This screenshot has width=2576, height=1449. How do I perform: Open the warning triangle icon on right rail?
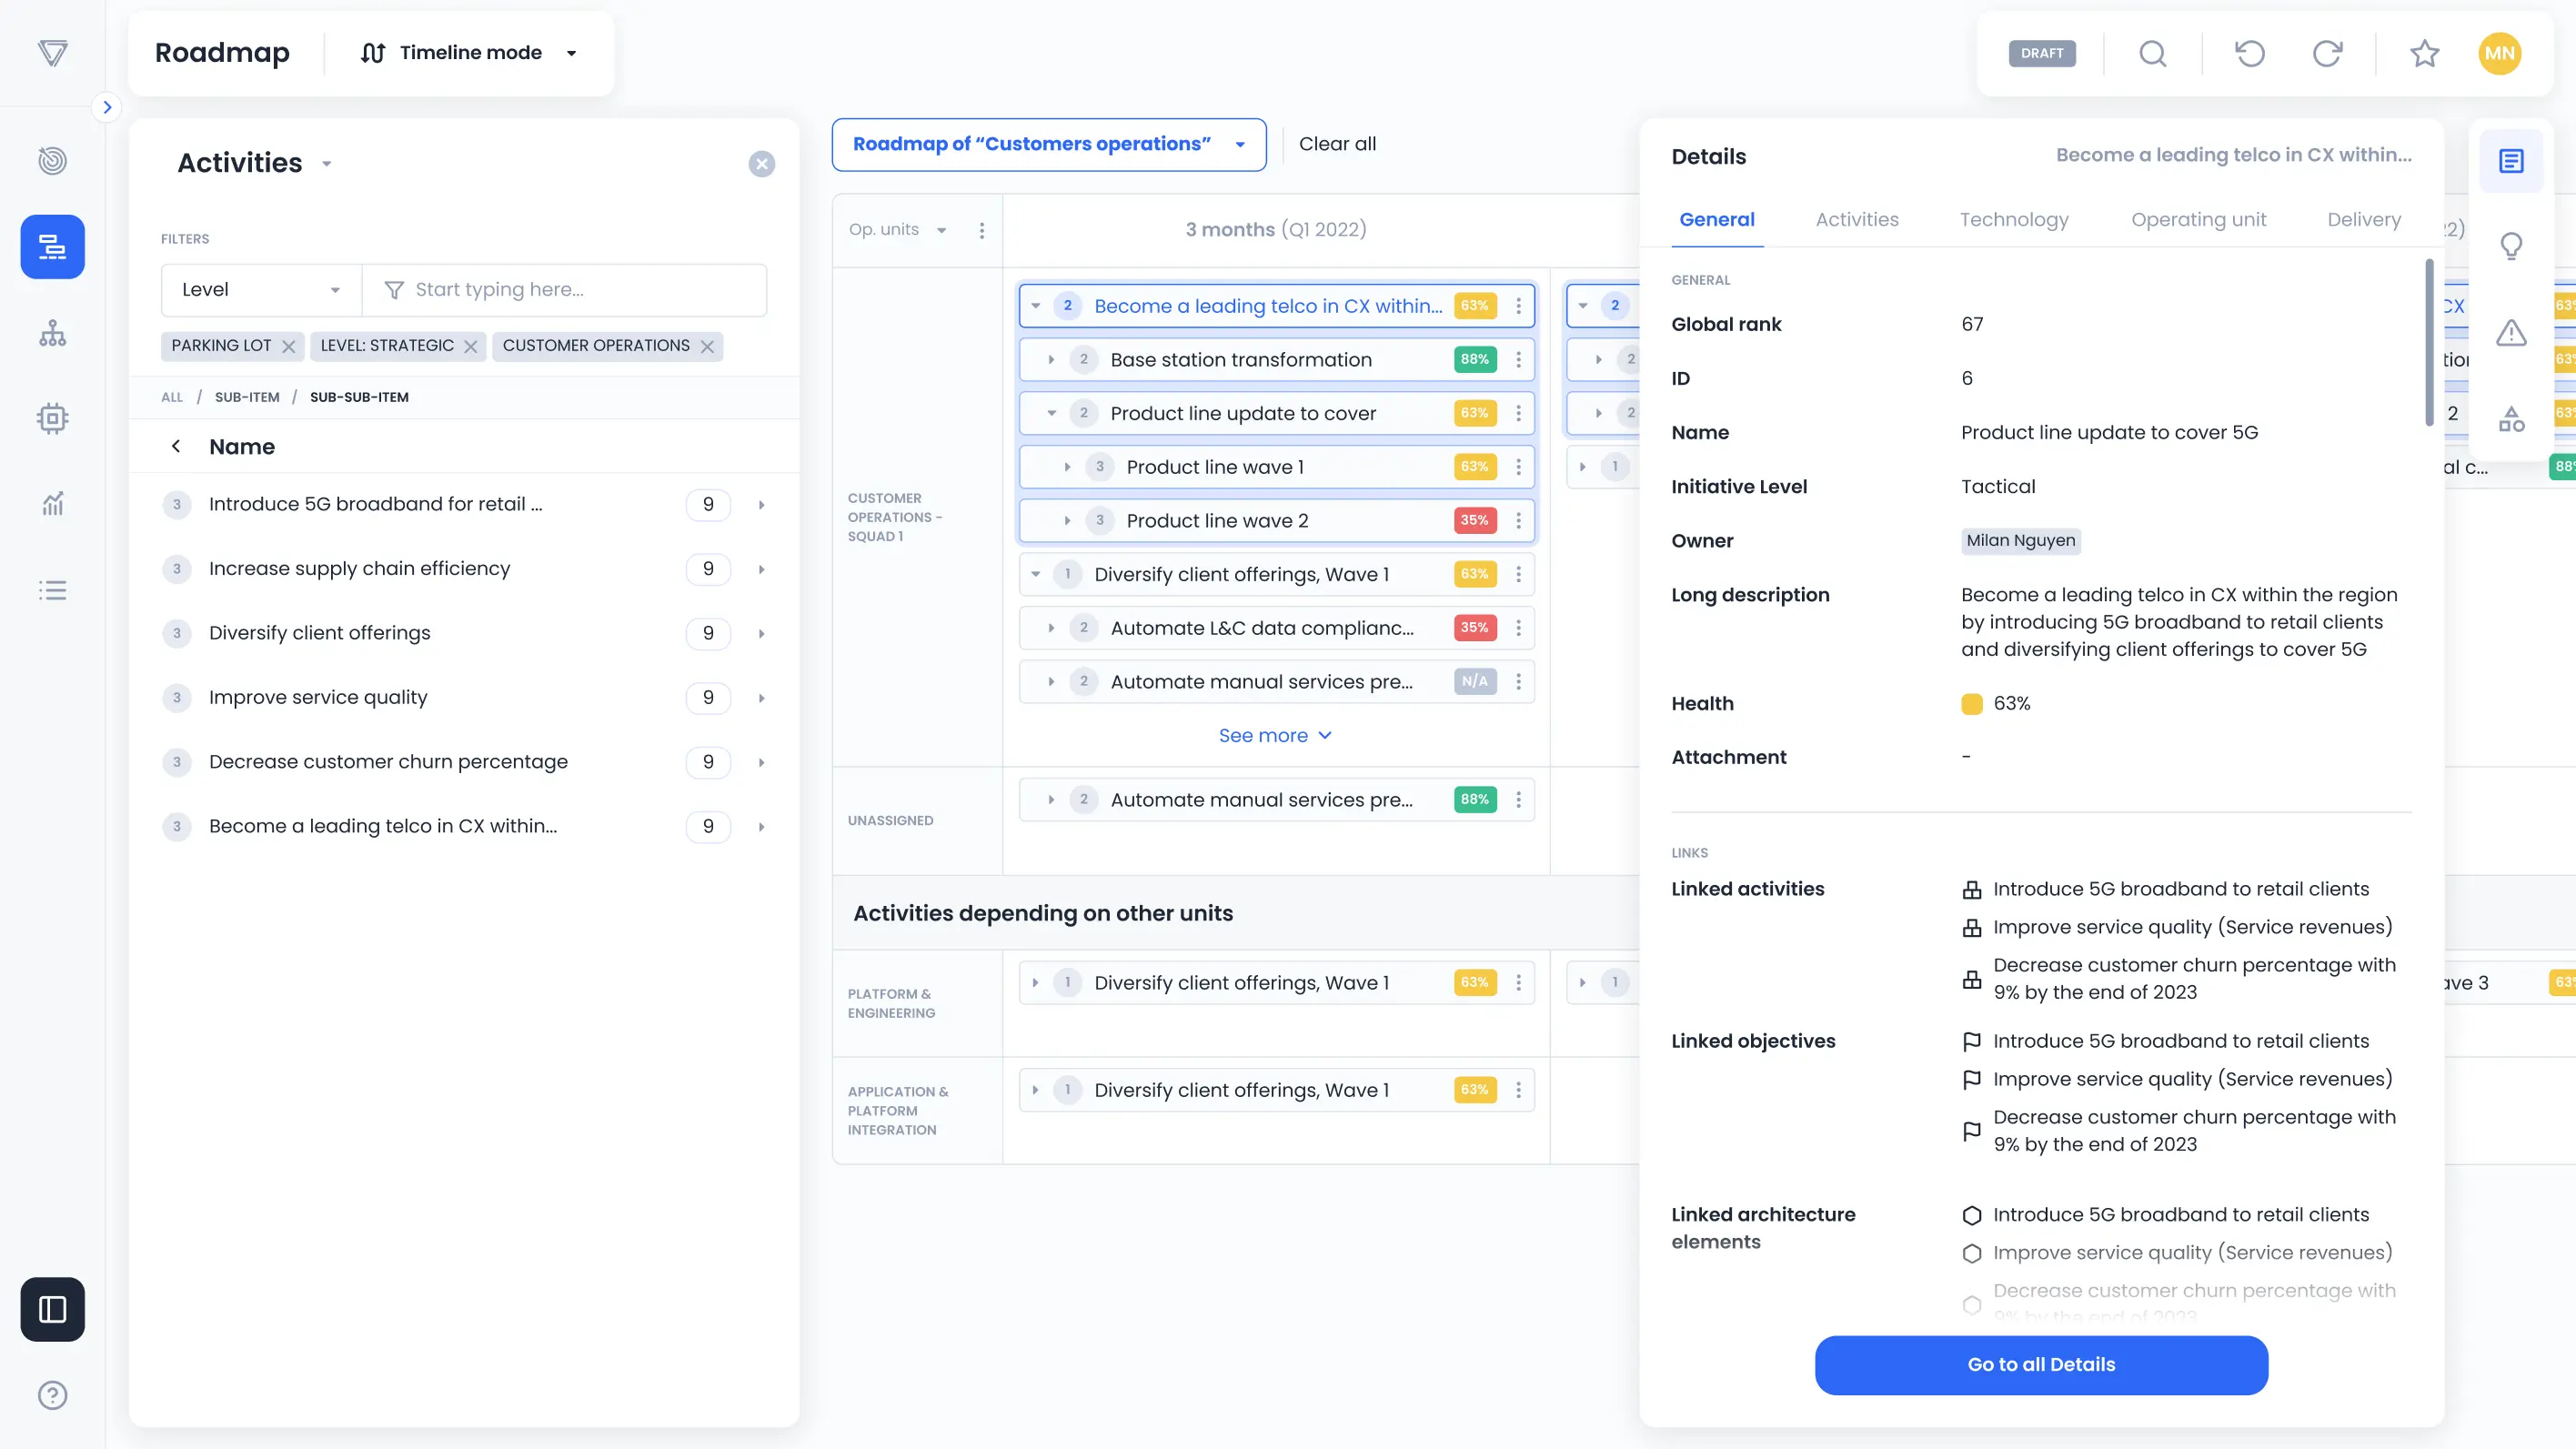(2511, 332)
